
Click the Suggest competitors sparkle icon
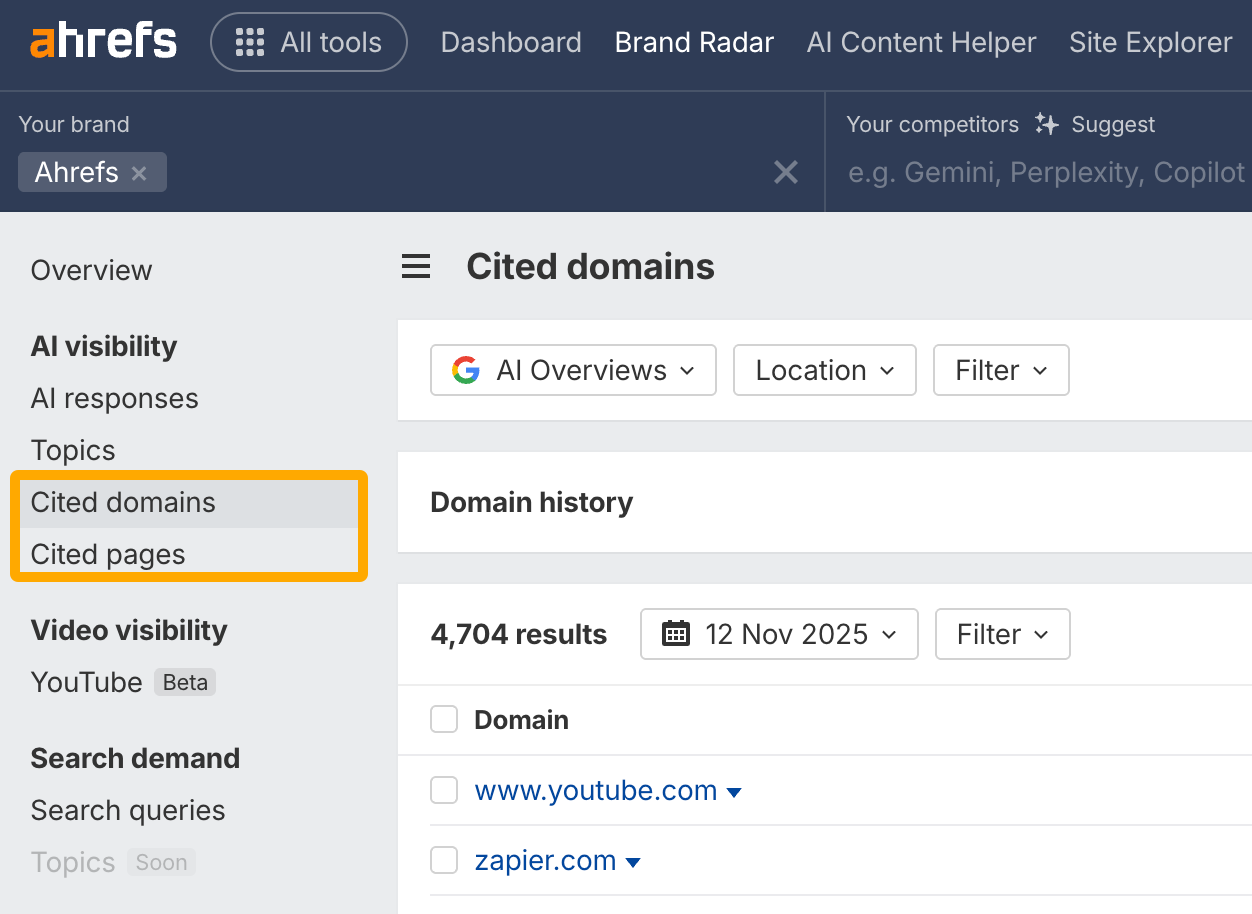point(1046,124)
